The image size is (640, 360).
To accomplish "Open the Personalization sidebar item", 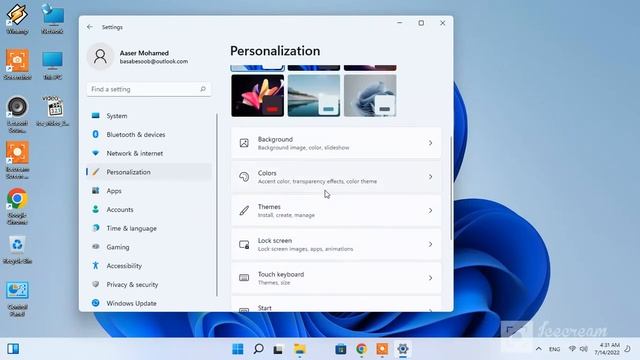I will pos(149,172).
